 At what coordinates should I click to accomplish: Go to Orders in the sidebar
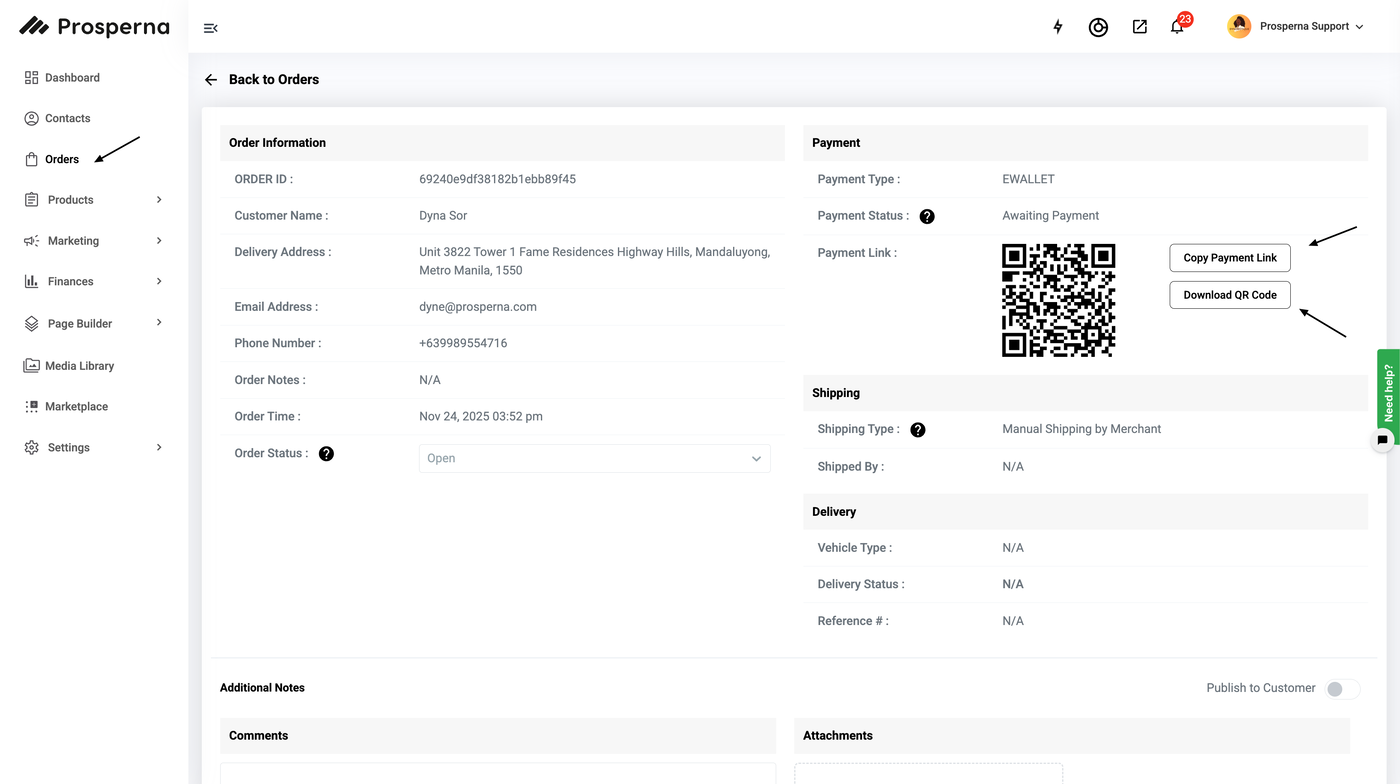tap(61, 159)
